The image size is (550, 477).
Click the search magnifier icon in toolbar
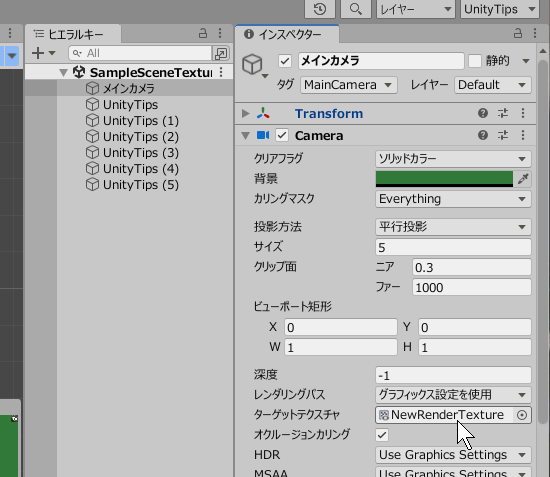coord(356,9)
